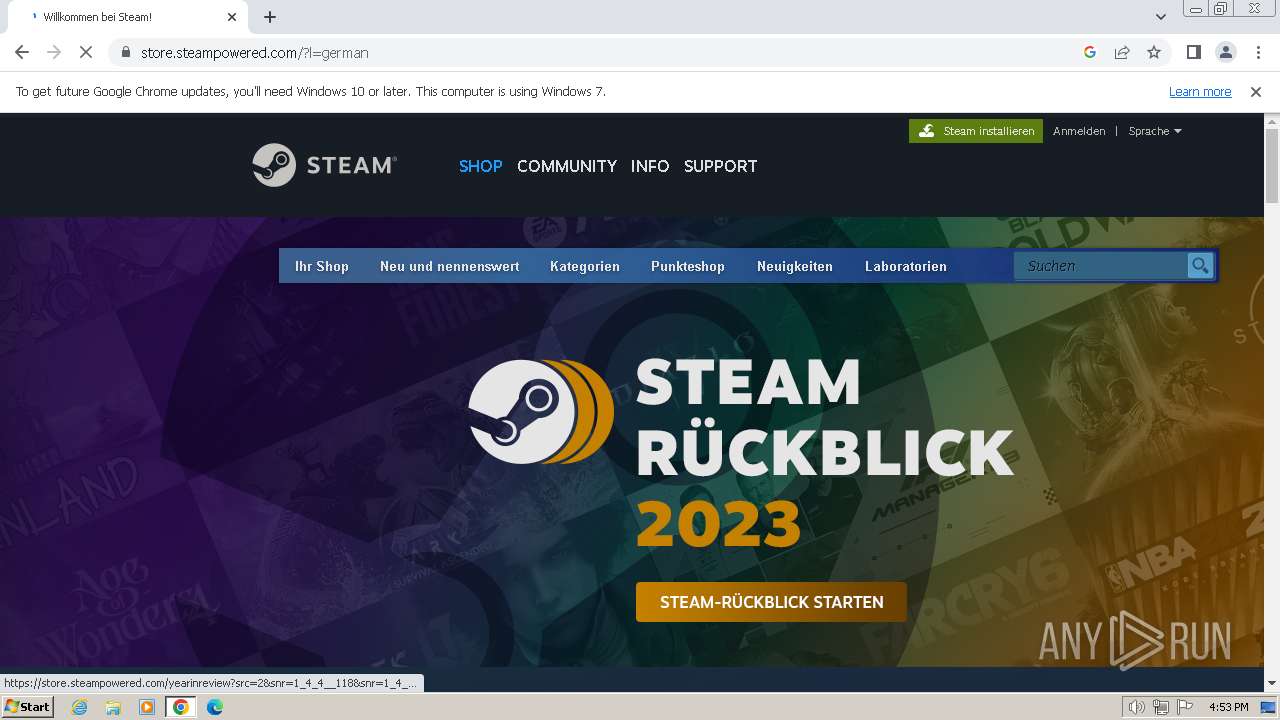The image size is (1280, 720).
Task: Open File Explorer folder in taskbar
Action: point(113,707)
